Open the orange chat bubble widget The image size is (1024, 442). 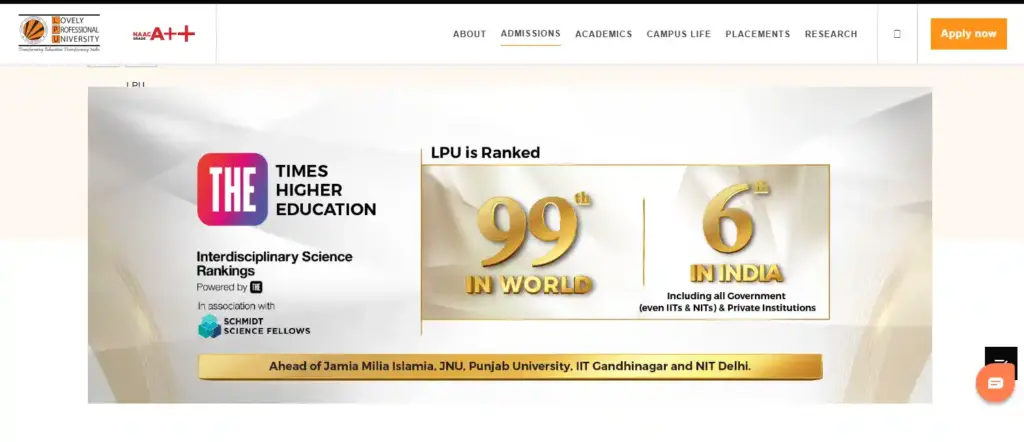[x=994, y=383]
